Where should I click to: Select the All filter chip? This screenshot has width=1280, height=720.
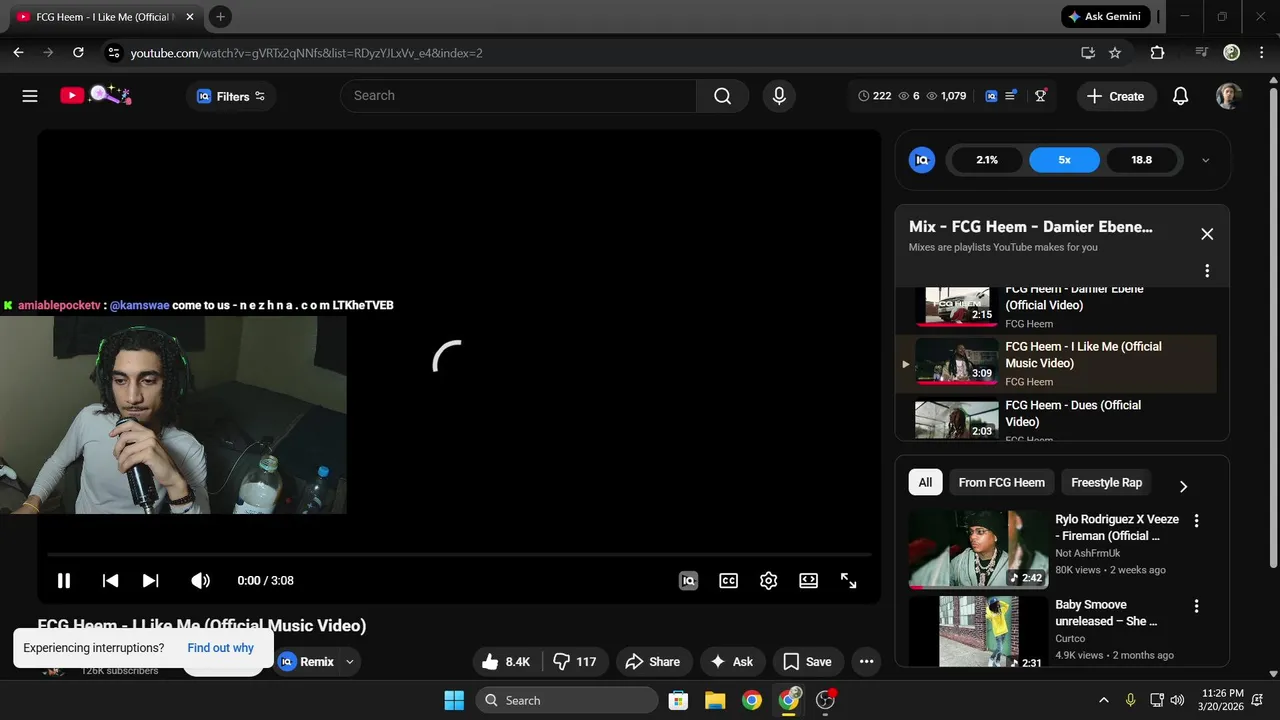925,482
